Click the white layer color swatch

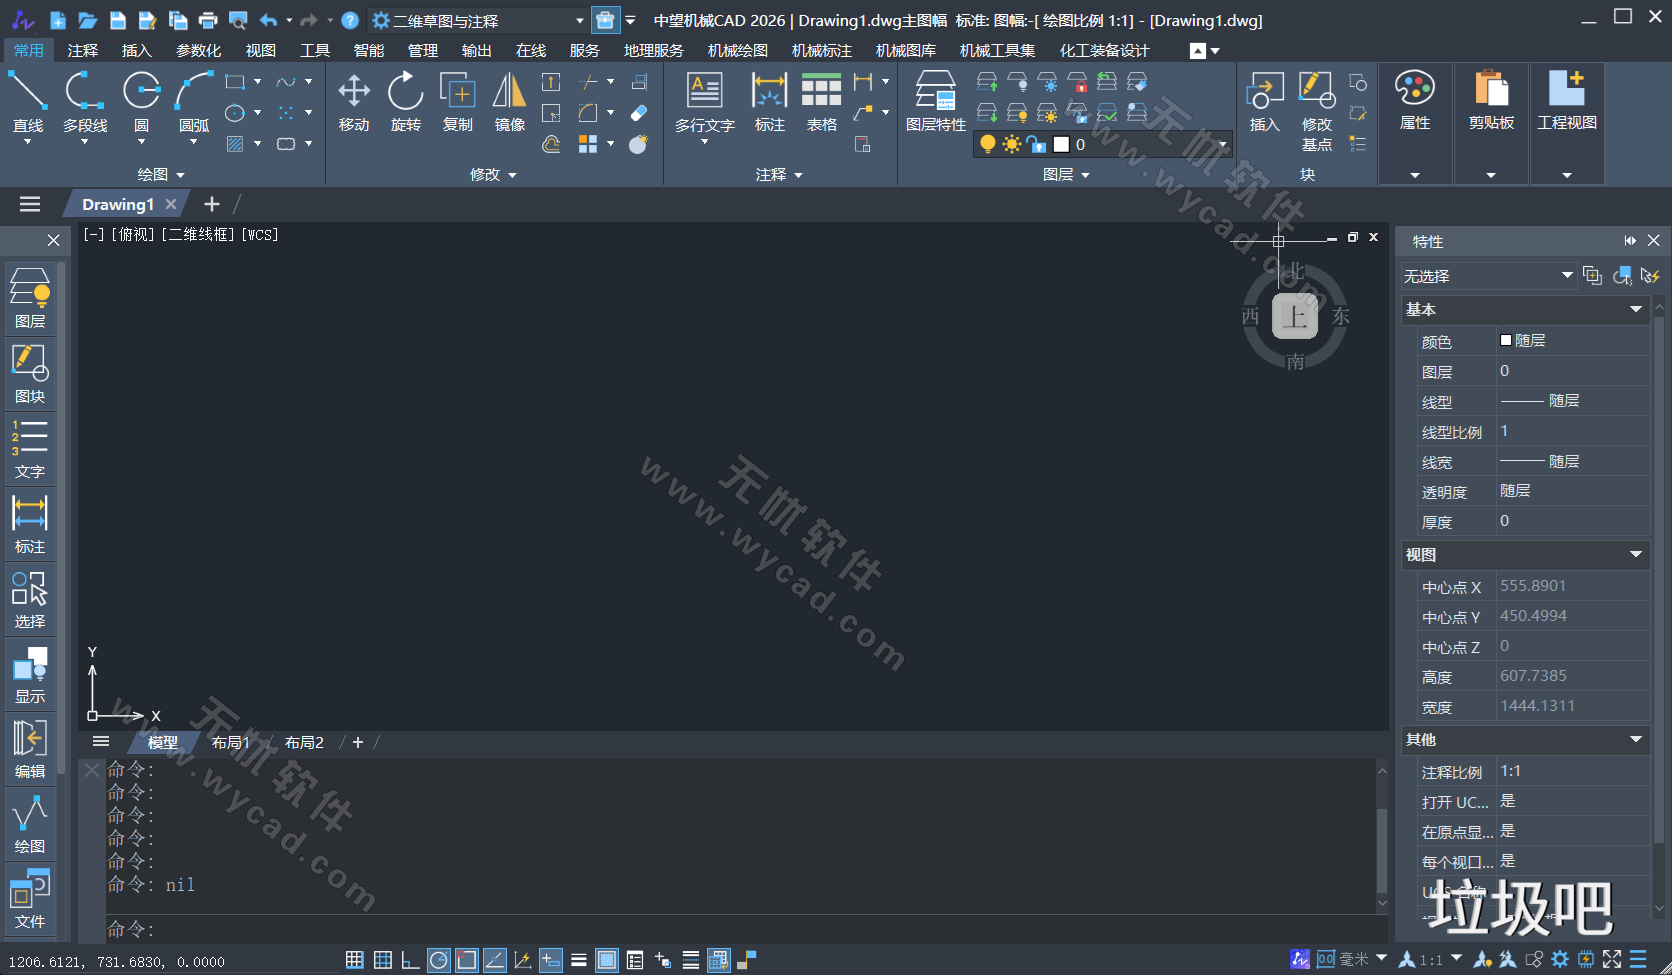(x=1062, y=144)
